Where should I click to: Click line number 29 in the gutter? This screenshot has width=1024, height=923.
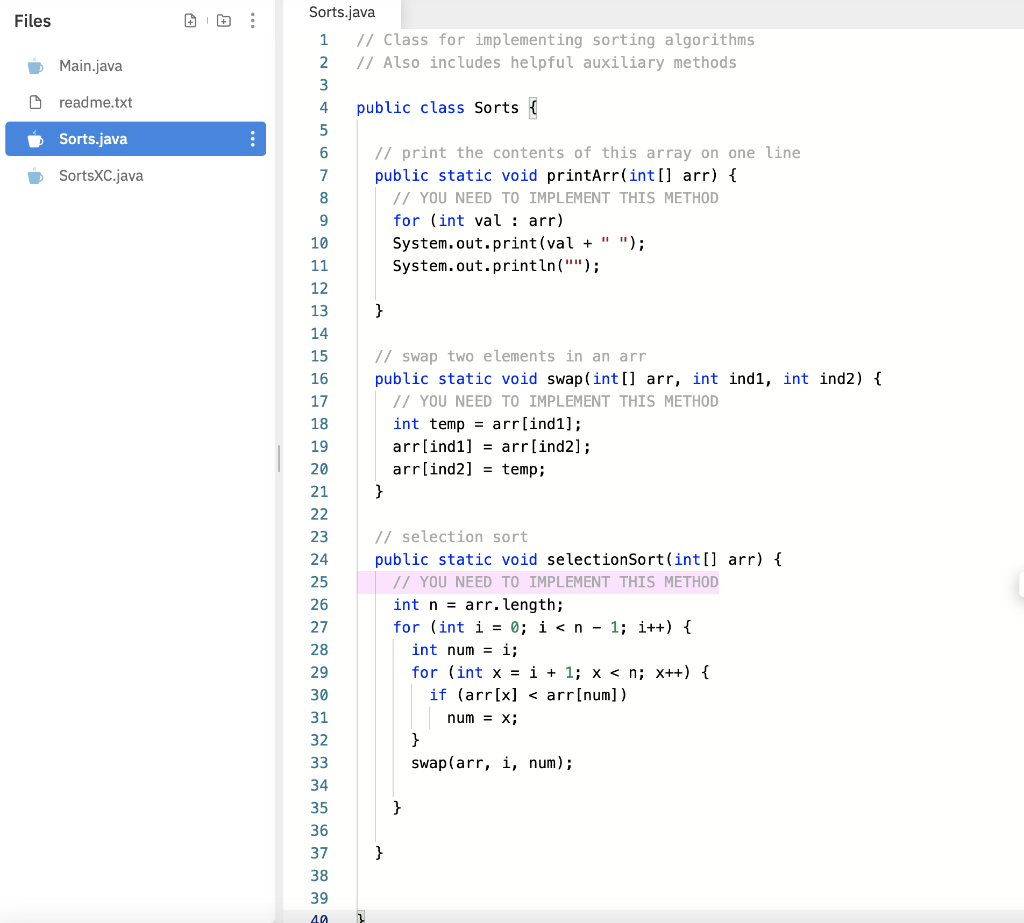[319, 673]
